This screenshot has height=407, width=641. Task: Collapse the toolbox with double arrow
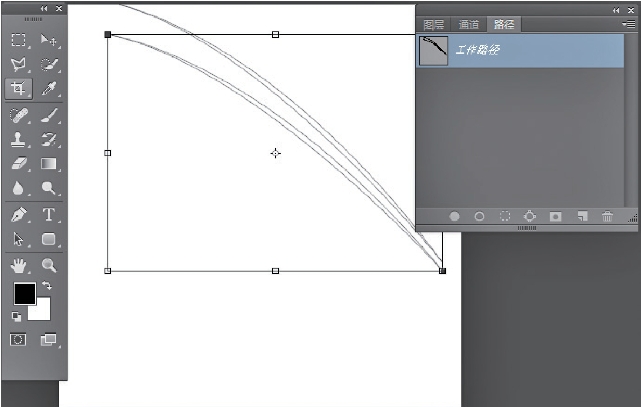(43, 8)
